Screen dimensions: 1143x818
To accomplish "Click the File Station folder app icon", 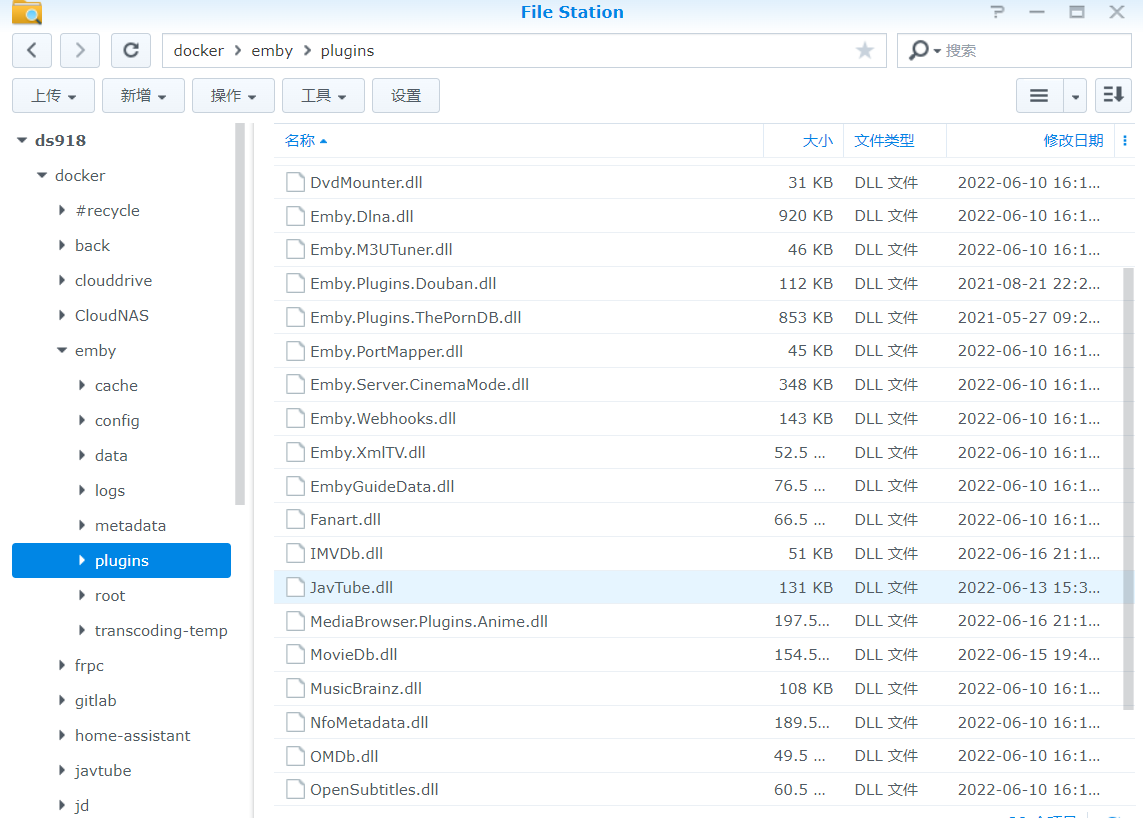I will [x=27, y=12].
